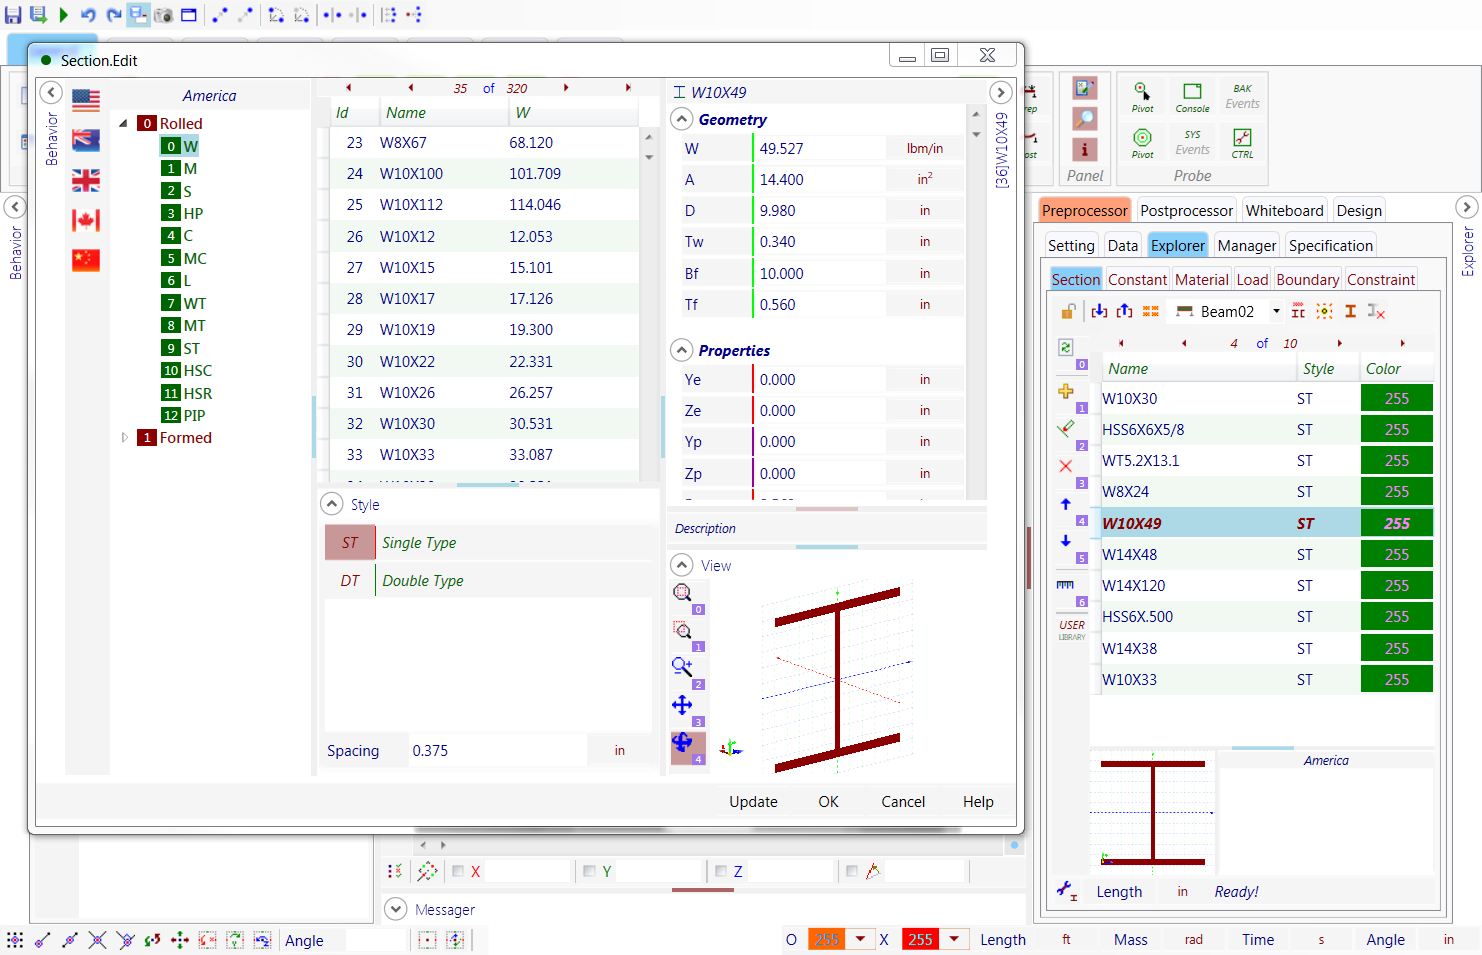Choose ST Single Type style
The width and height of the screenshot is (1482, 955).
click(488, 542)
